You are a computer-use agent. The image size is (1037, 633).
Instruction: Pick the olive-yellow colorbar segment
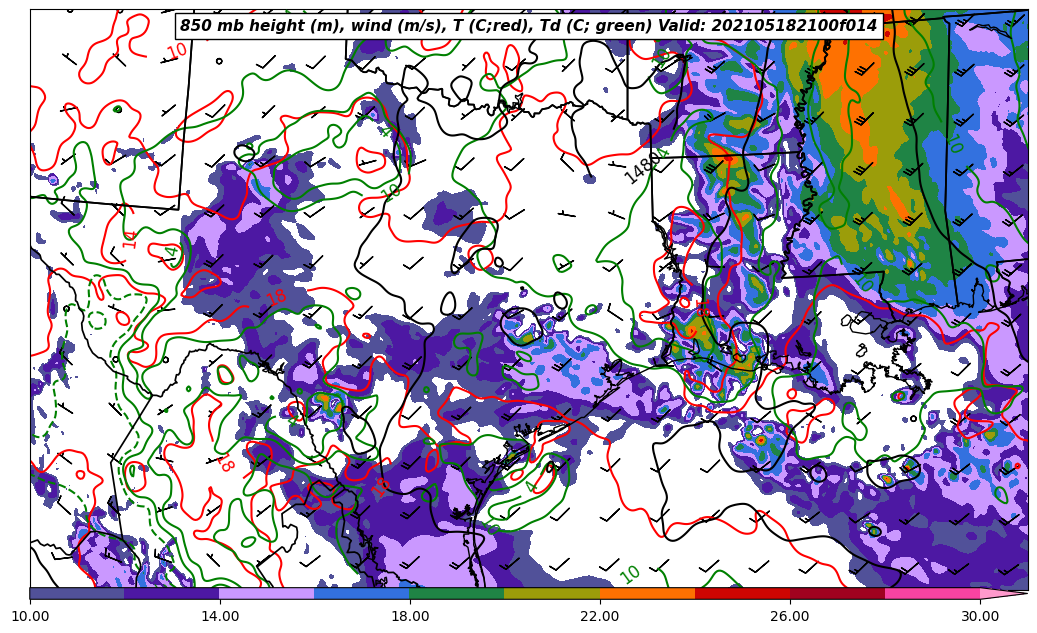click(x=552, y=593)
